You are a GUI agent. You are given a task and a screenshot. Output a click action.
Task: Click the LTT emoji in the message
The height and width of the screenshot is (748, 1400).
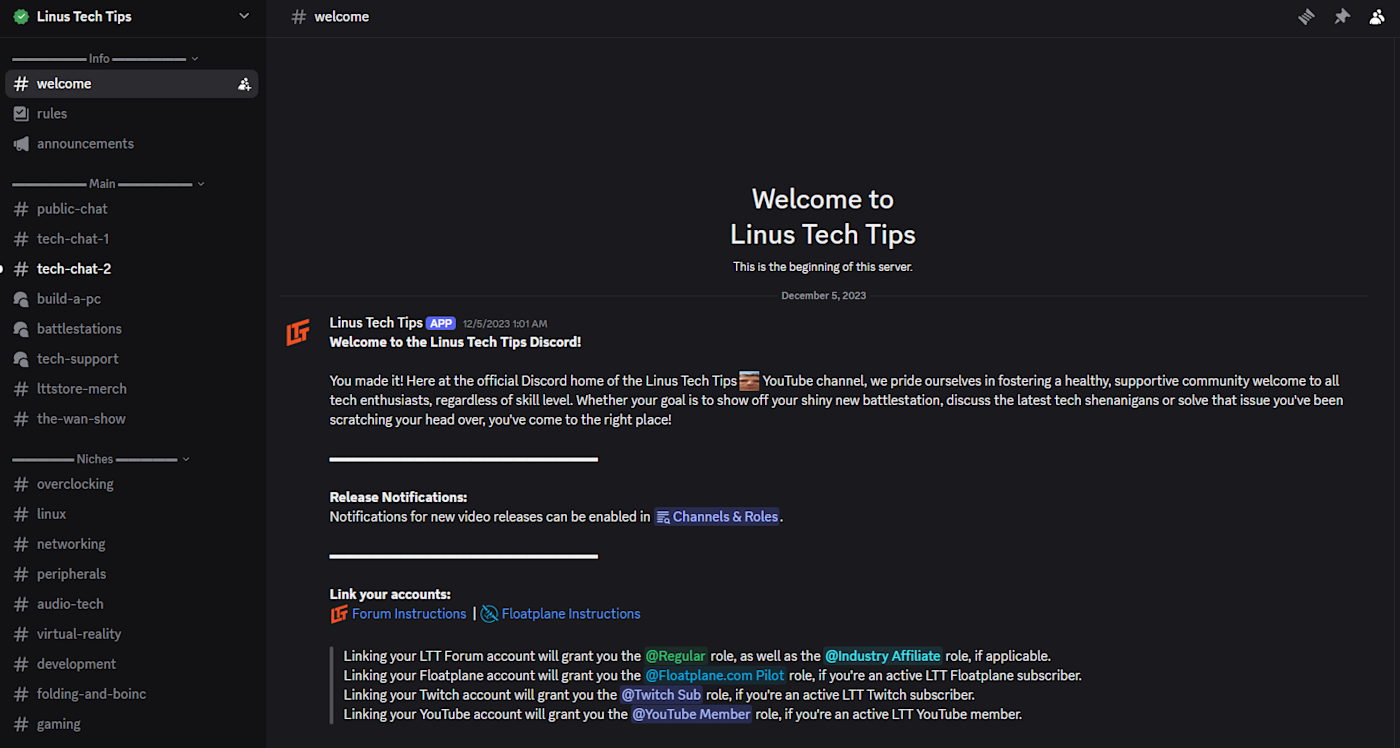pyautogui.click(x=749, y=381)
